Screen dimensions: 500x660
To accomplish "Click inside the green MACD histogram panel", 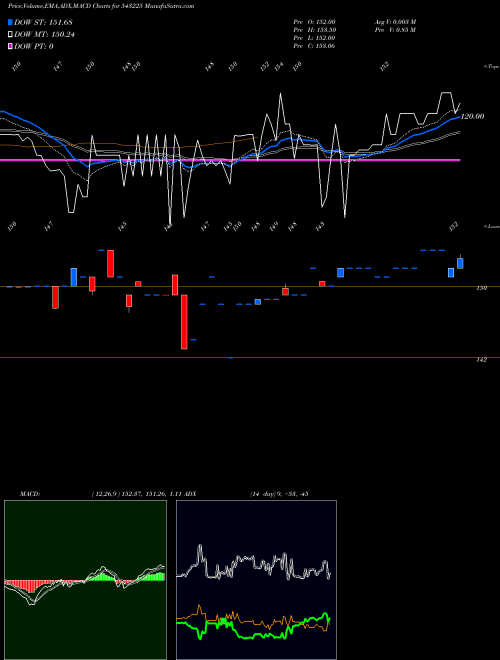I will [x=85, y=580].
